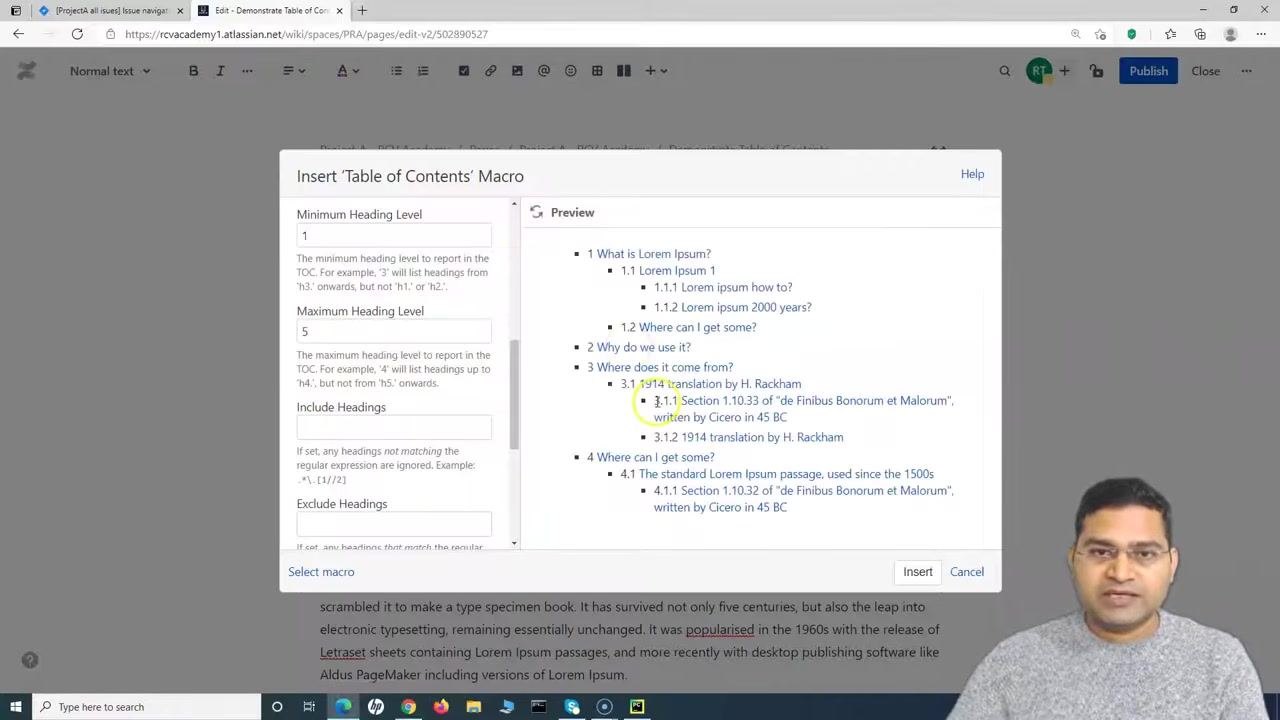The width and height of the screenshot is (1280, 720).
Task: Click the Confluence logo
Action: pos(27,71)
